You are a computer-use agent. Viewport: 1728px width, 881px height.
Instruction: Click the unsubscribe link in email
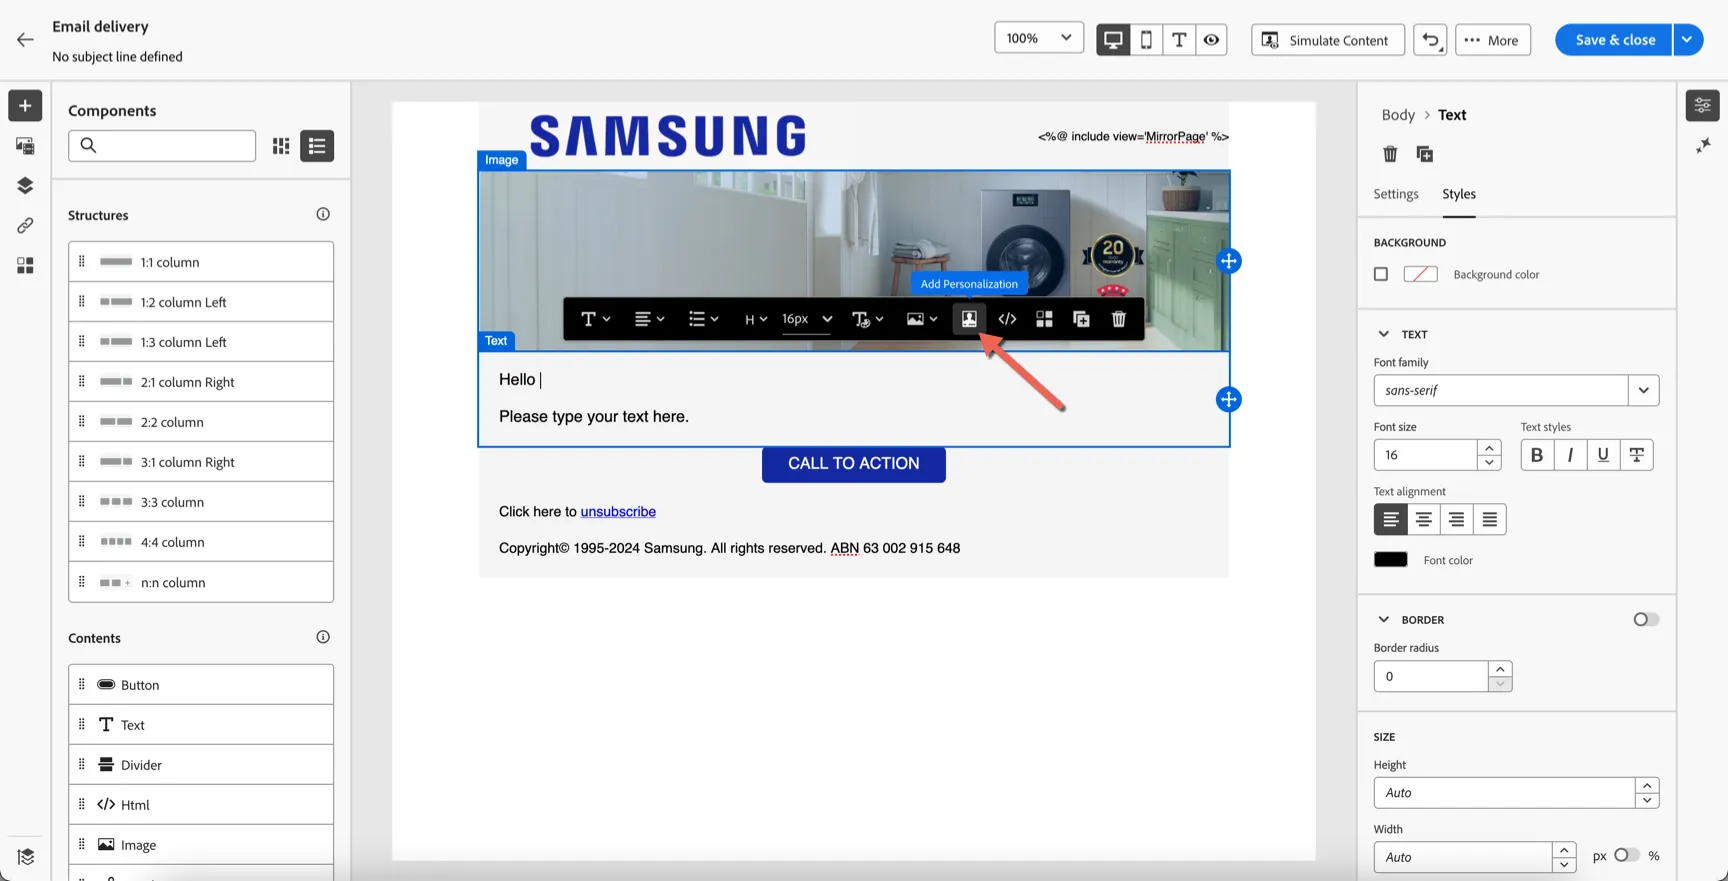pos(618,511)
